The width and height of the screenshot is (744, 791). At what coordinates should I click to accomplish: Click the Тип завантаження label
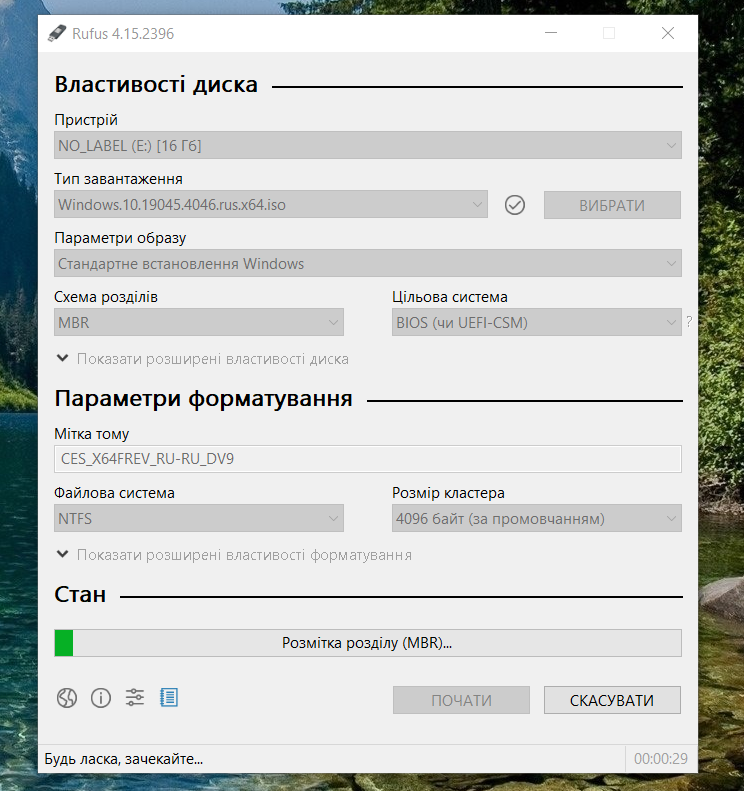click(x=119, y=179)
